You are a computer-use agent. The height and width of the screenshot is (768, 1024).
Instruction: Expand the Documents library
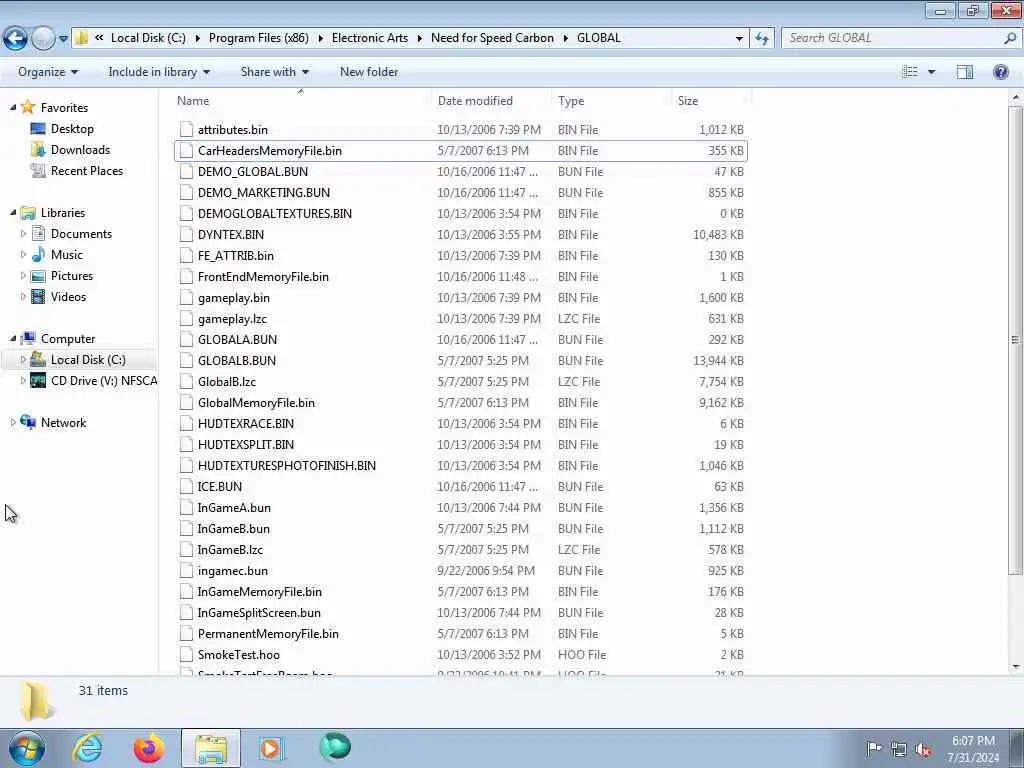[x=24, y=233]
